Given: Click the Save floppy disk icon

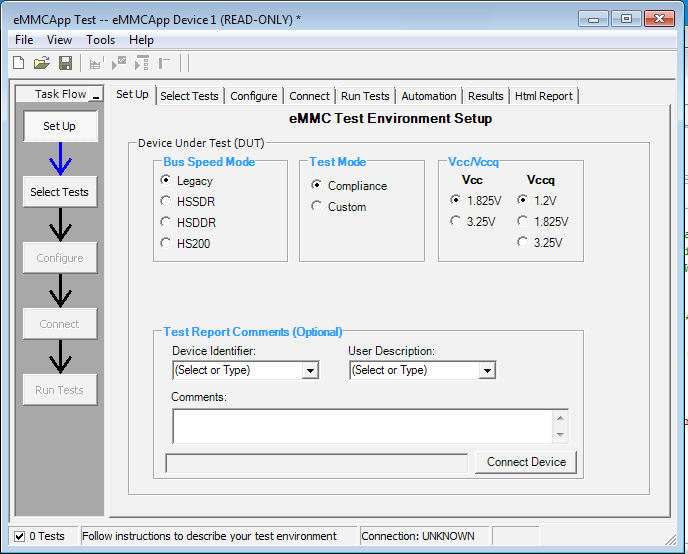Looking at the screenshot, I should [66, 63].
